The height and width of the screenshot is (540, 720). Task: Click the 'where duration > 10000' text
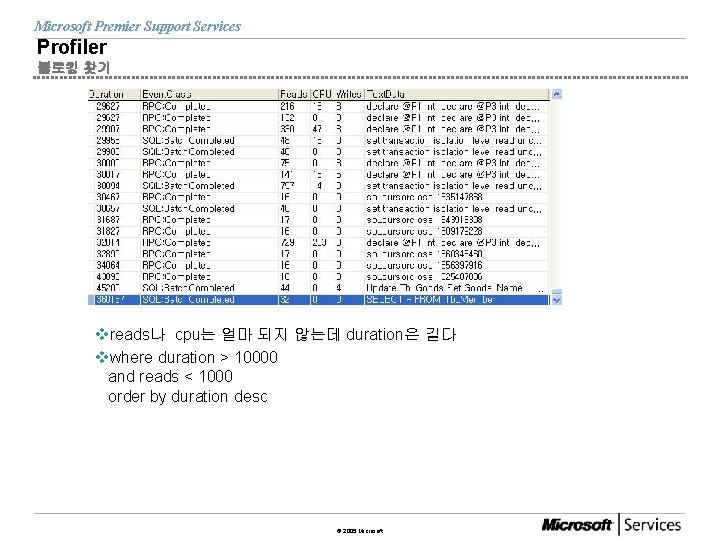pos(193,357)
